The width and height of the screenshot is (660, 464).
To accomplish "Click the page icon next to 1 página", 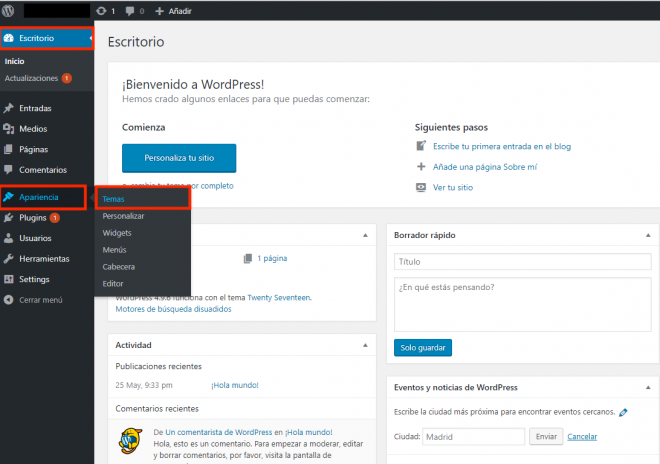I will [248, 258].
